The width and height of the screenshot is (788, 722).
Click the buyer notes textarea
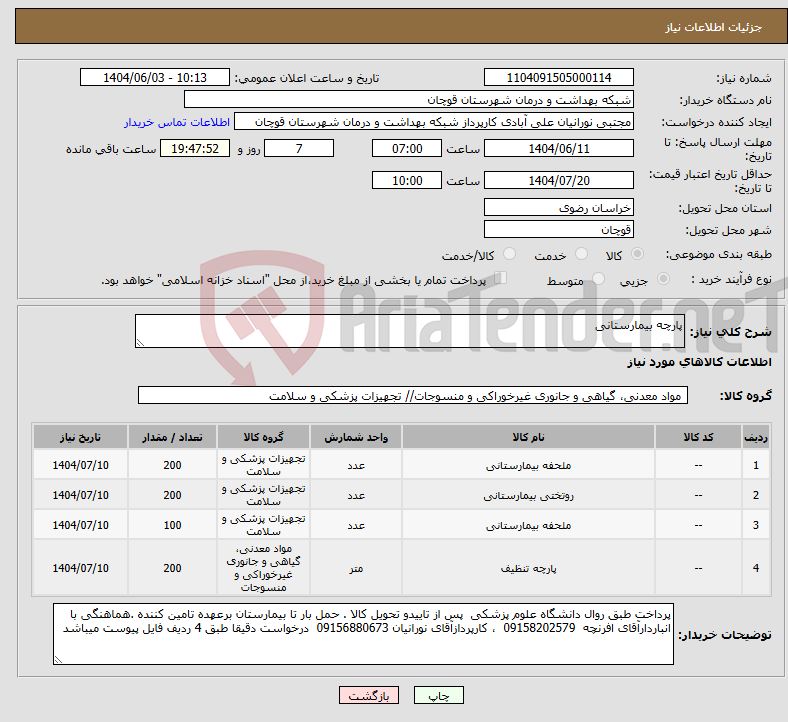pos(363,634)
